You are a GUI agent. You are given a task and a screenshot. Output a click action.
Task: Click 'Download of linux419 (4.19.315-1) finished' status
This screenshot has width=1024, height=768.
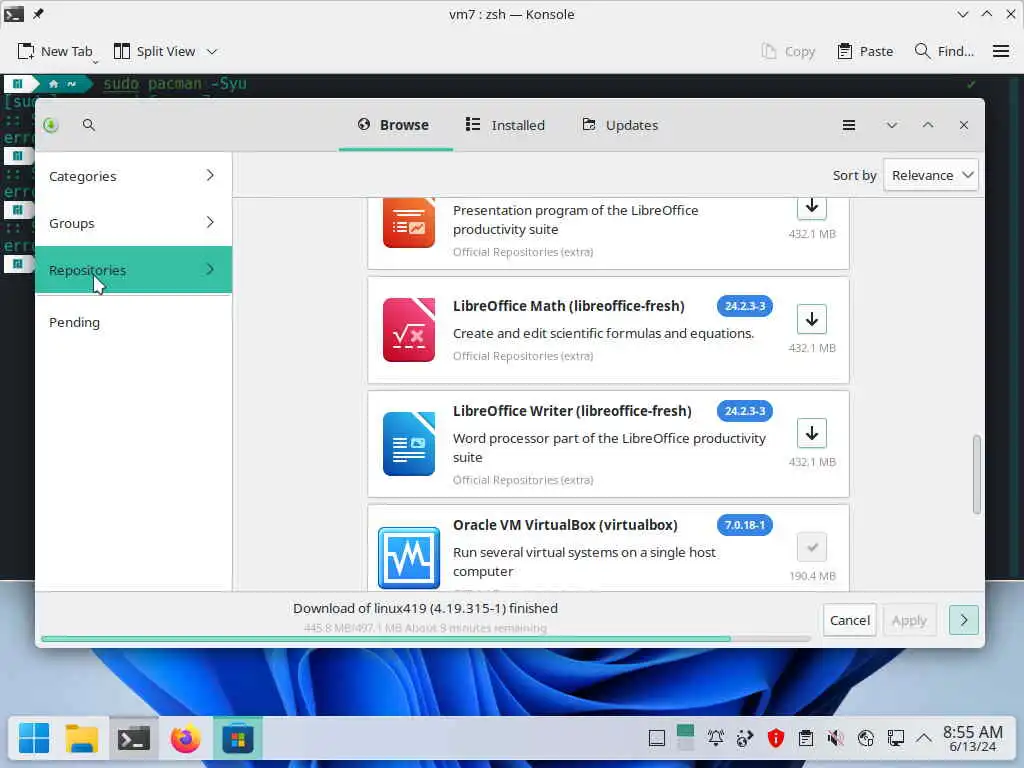pos(425,608)
